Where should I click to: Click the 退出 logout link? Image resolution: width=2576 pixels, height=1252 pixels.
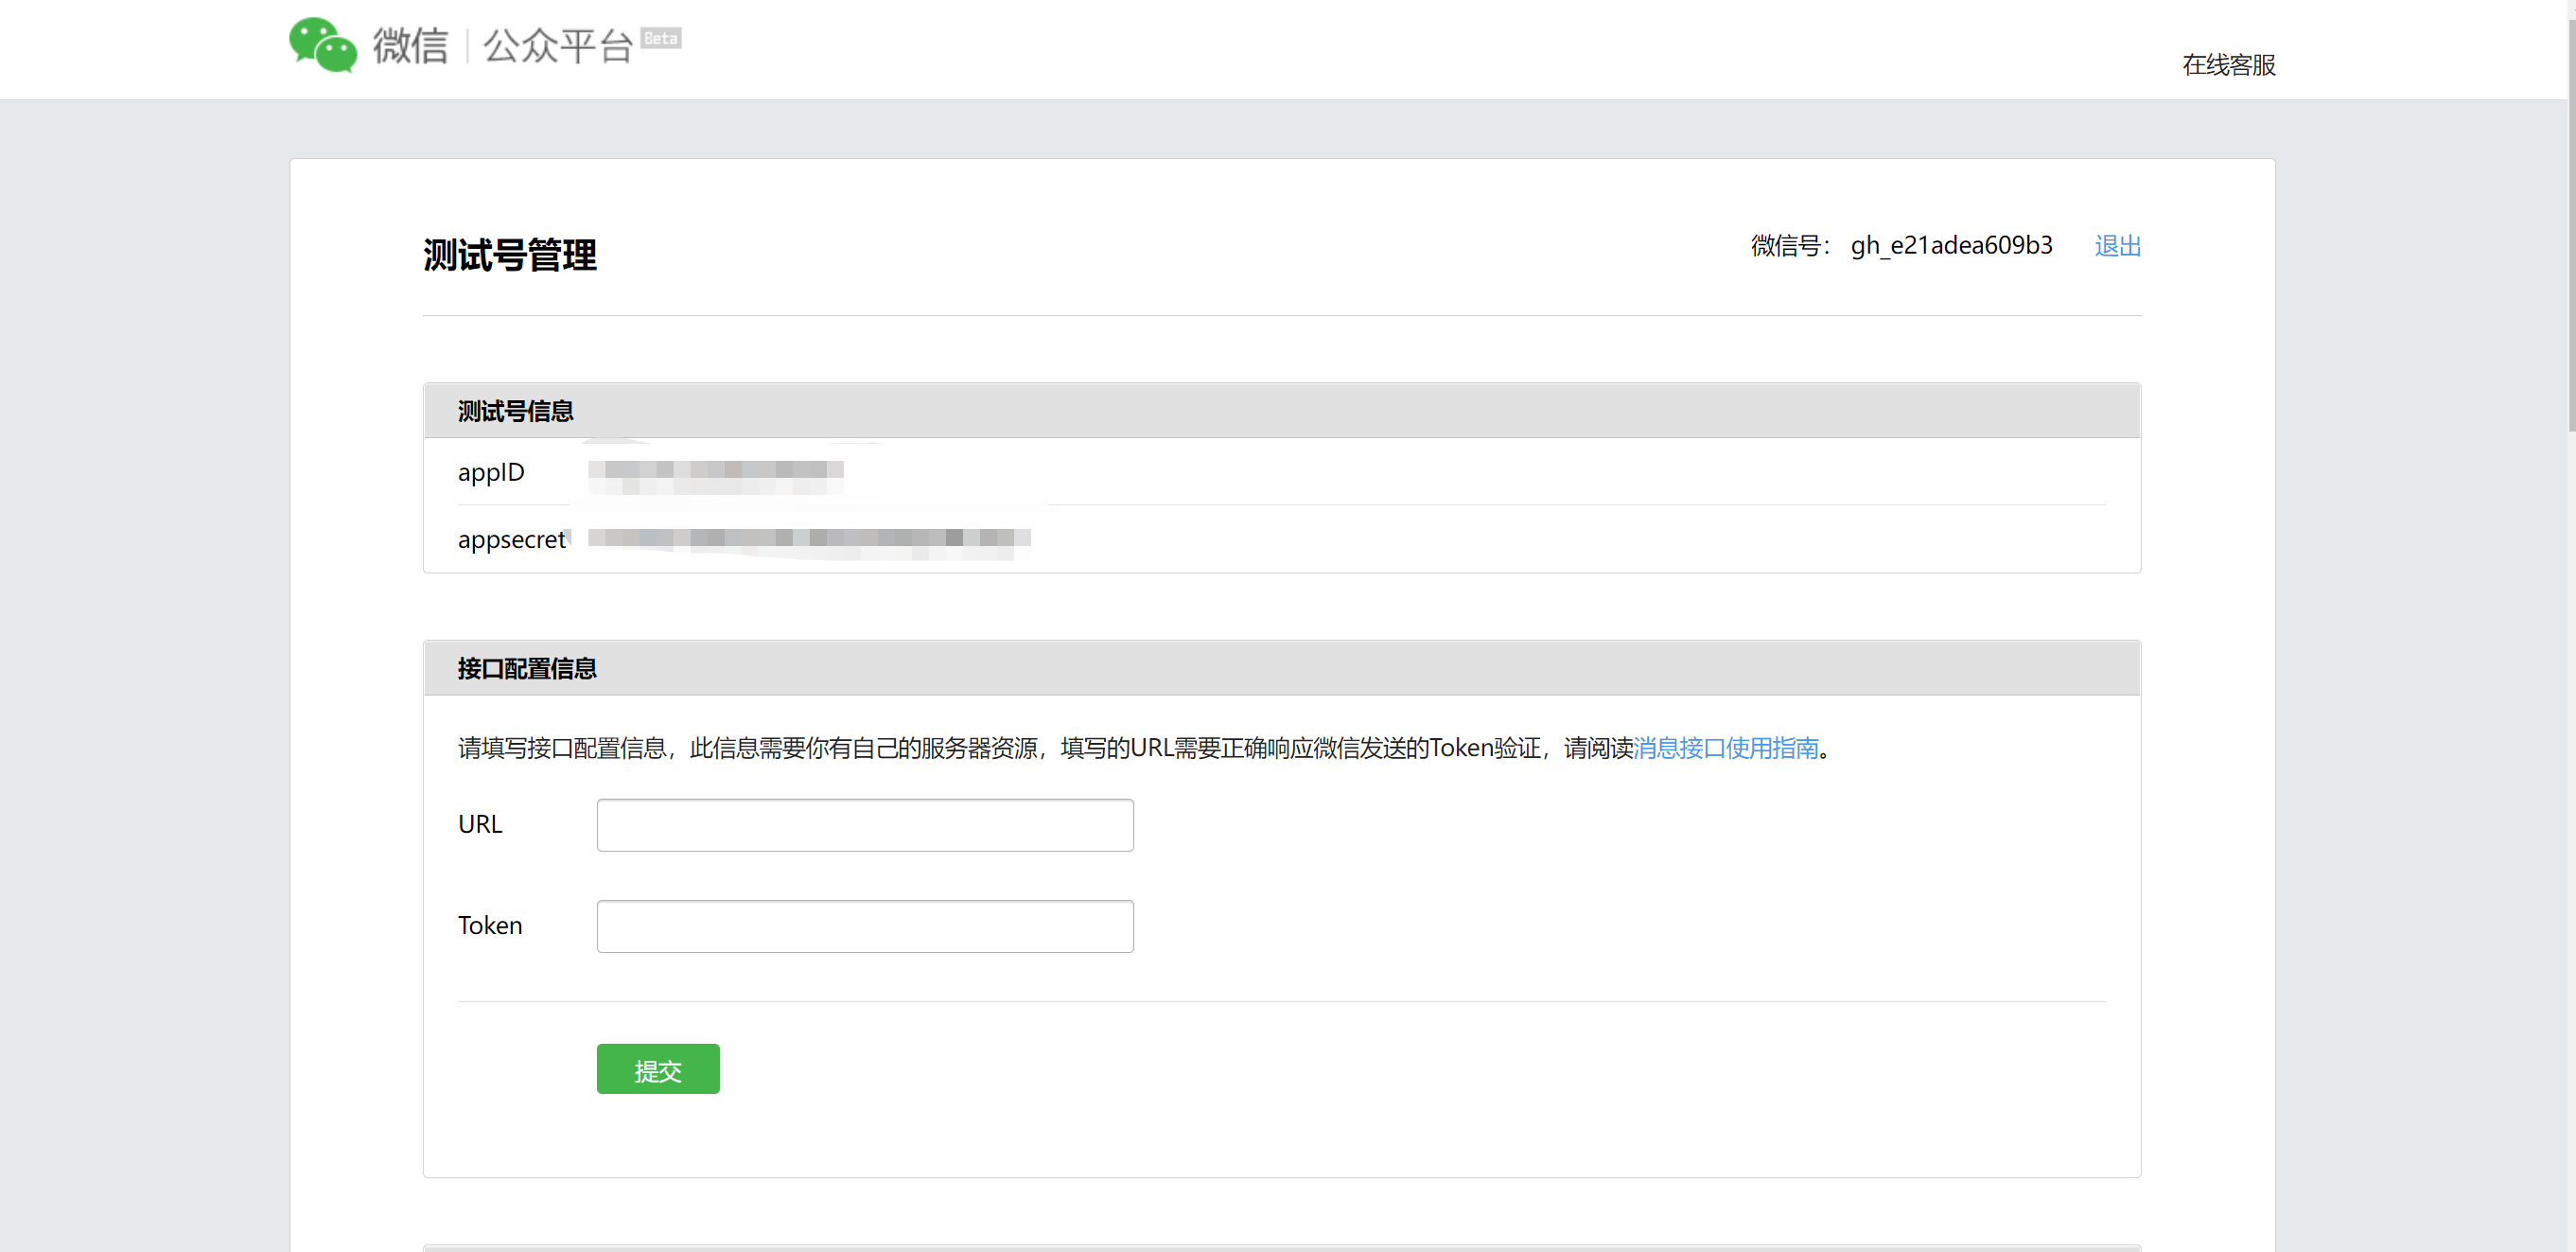(2117, 245)
